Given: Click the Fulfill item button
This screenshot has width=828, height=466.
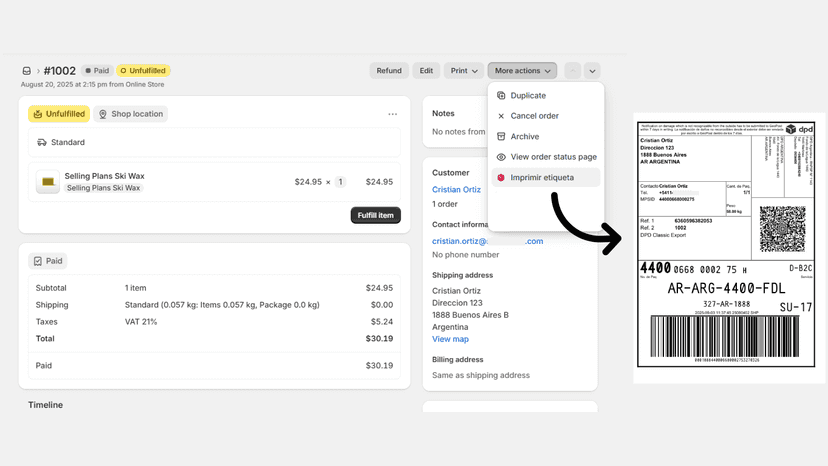Looking at the screenshot, I should click(375, 215).
